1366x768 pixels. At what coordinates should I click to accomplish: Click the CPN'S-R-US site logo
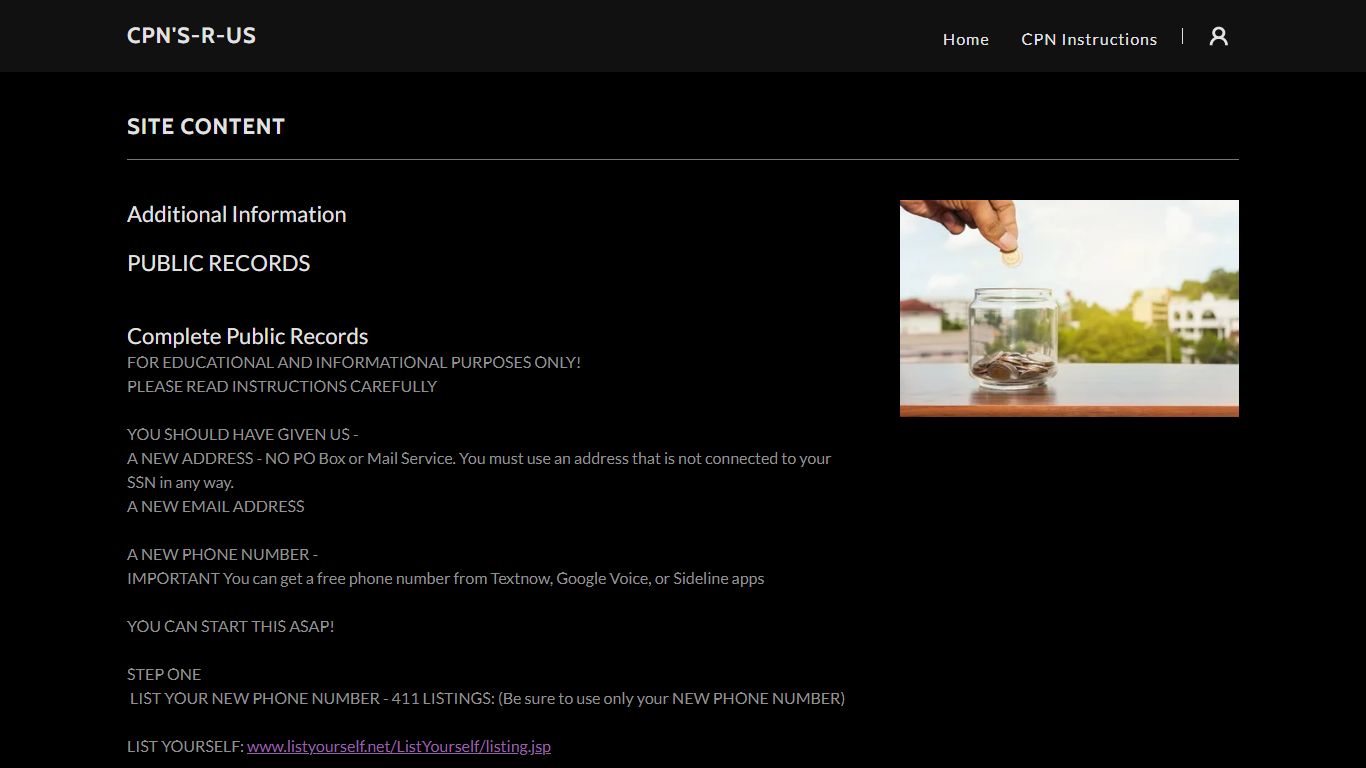pos(191,36)
